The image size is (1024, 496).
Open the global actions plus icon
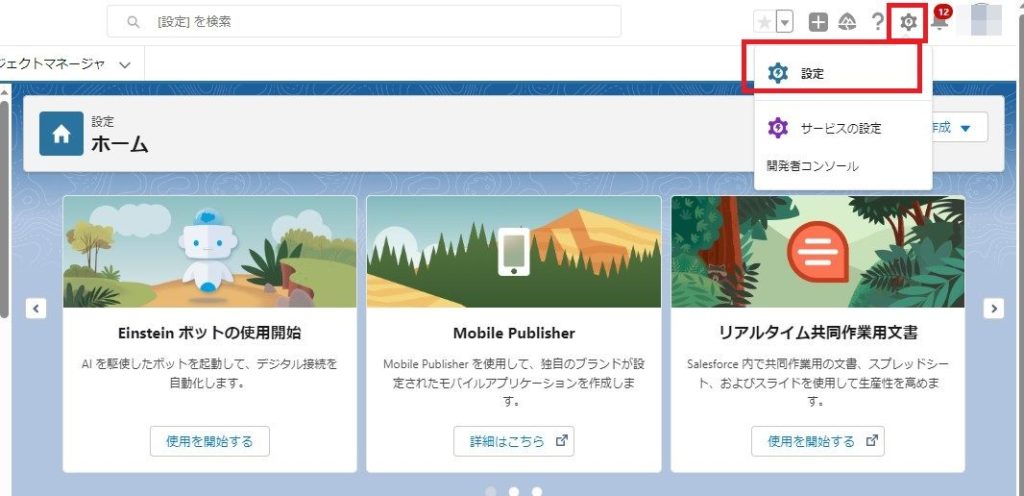click(x=818, y=22)
